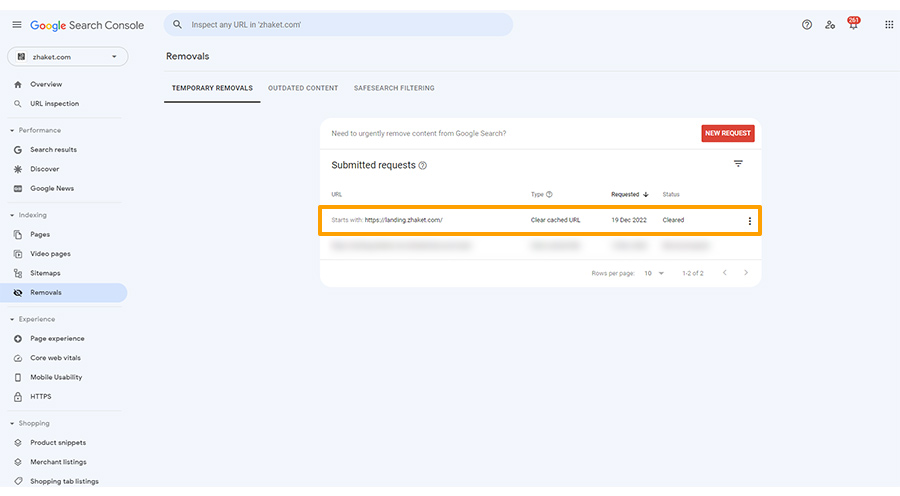Viewport: 900px width, 496px height.
Task: Click the Page experience icon
Action: 18,339
